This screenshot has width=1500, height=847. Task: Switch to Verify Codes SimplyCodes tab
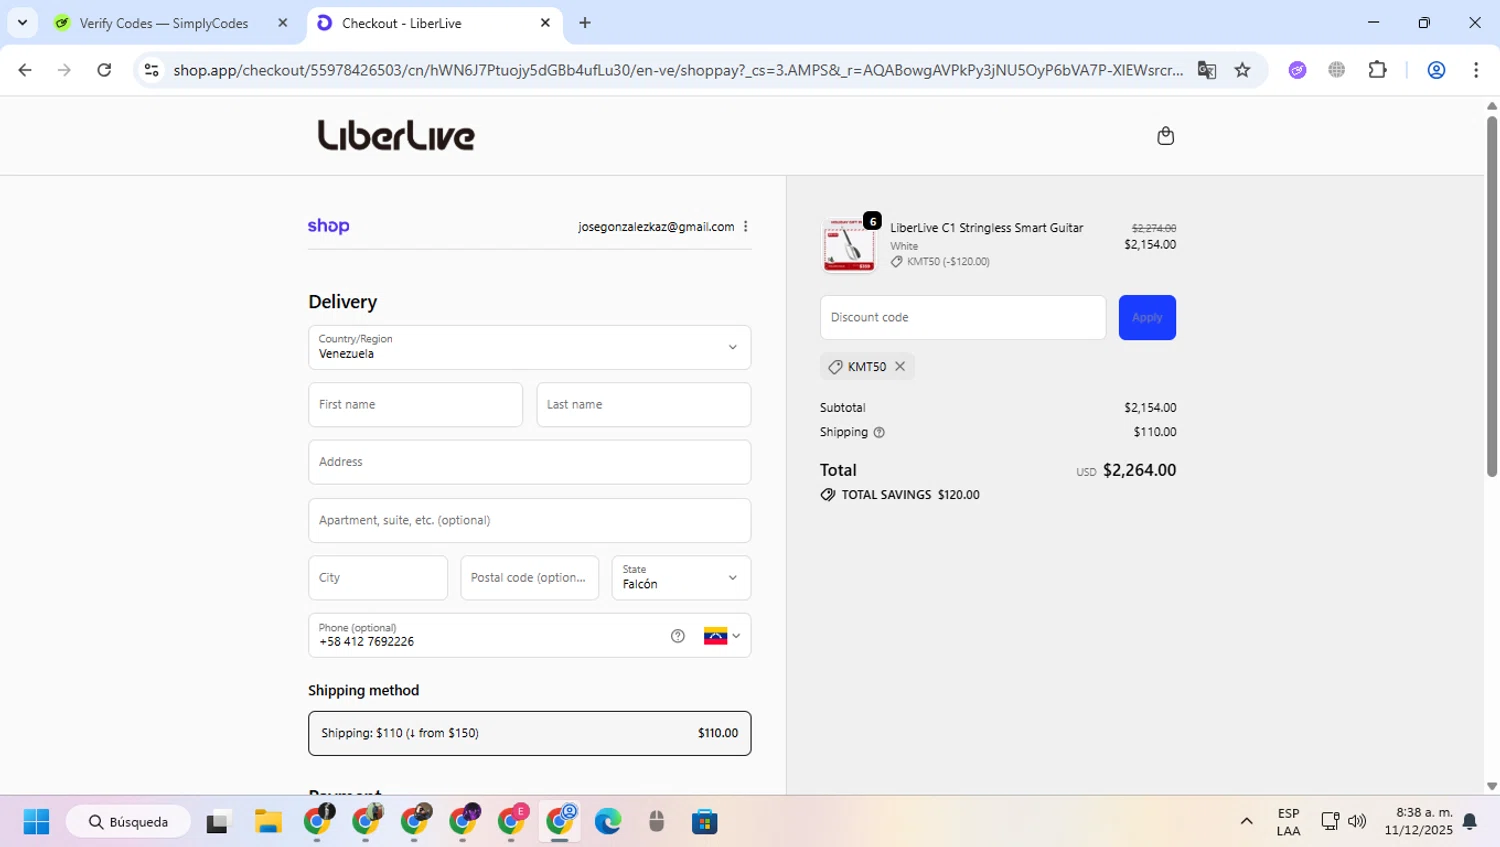coord(164,23)
